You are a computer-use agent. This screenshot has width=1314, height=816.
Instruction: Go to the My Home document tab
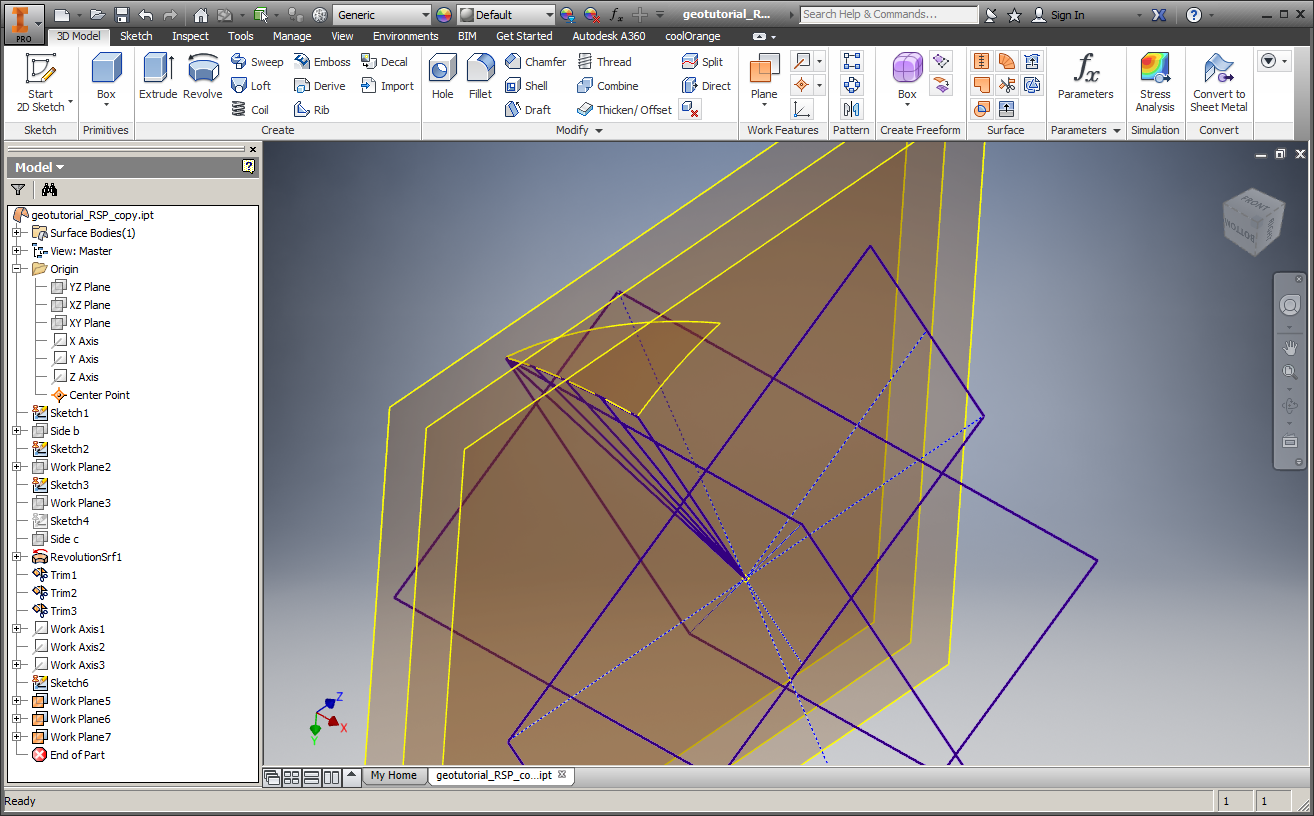[393, 775]
